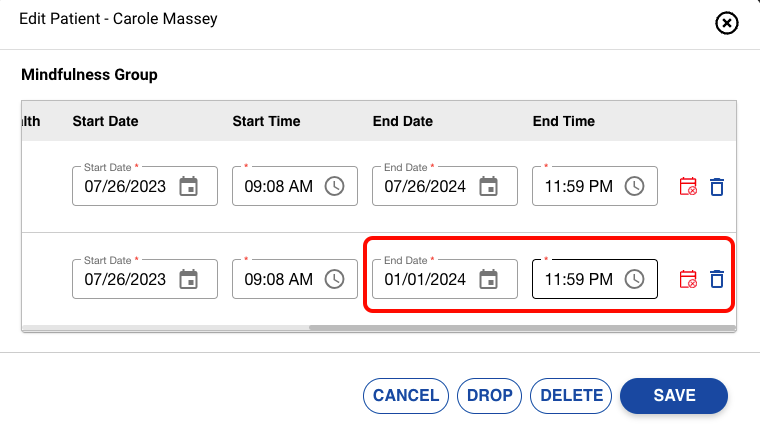Open calendar picker for first row Start Date
The image size is (760, 428).
pos(188,186)
